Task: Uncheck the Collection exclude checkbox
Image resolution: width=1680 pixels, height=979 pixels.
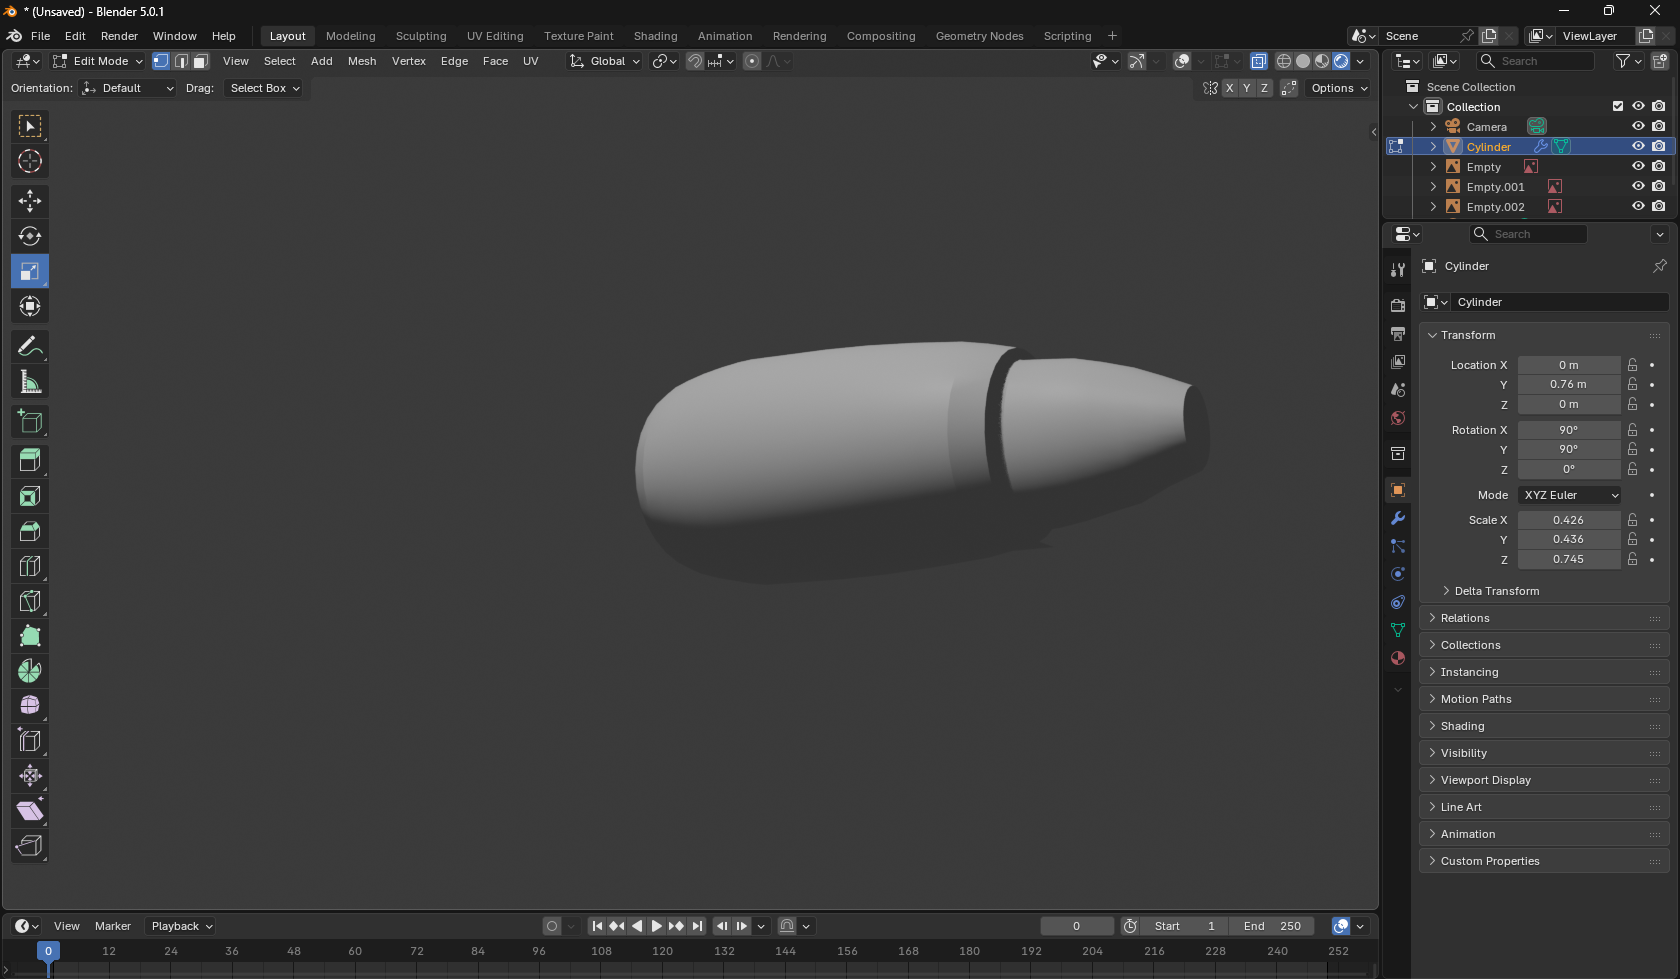Action: click(x=1618, y=106)
